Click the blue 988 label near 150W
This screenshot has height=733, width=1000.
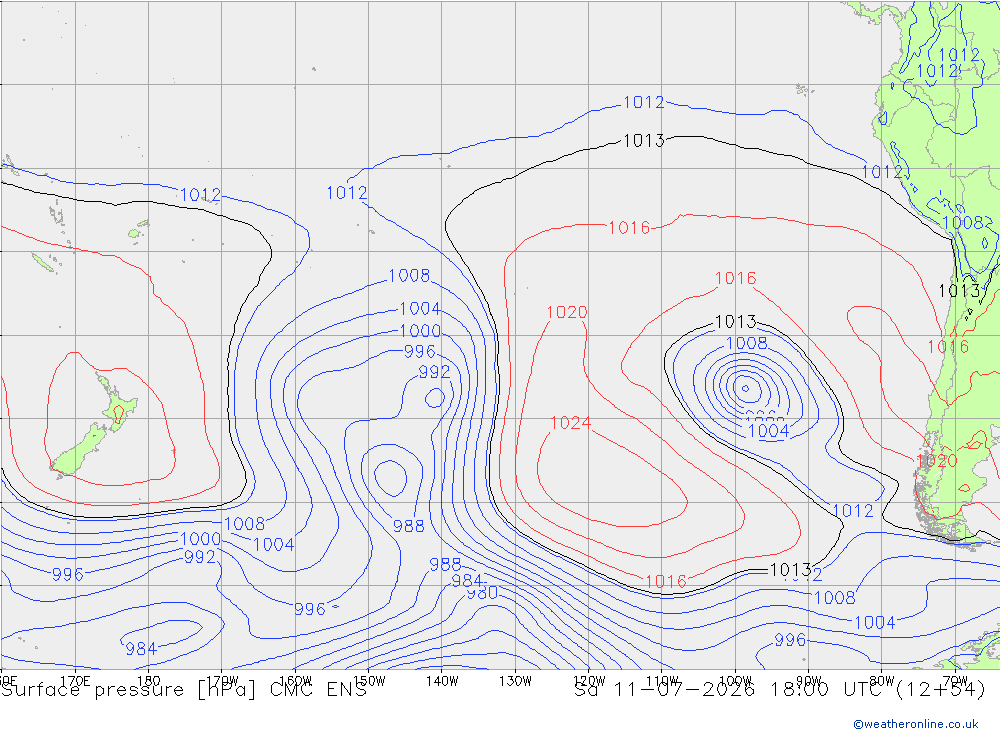[408, 526]
